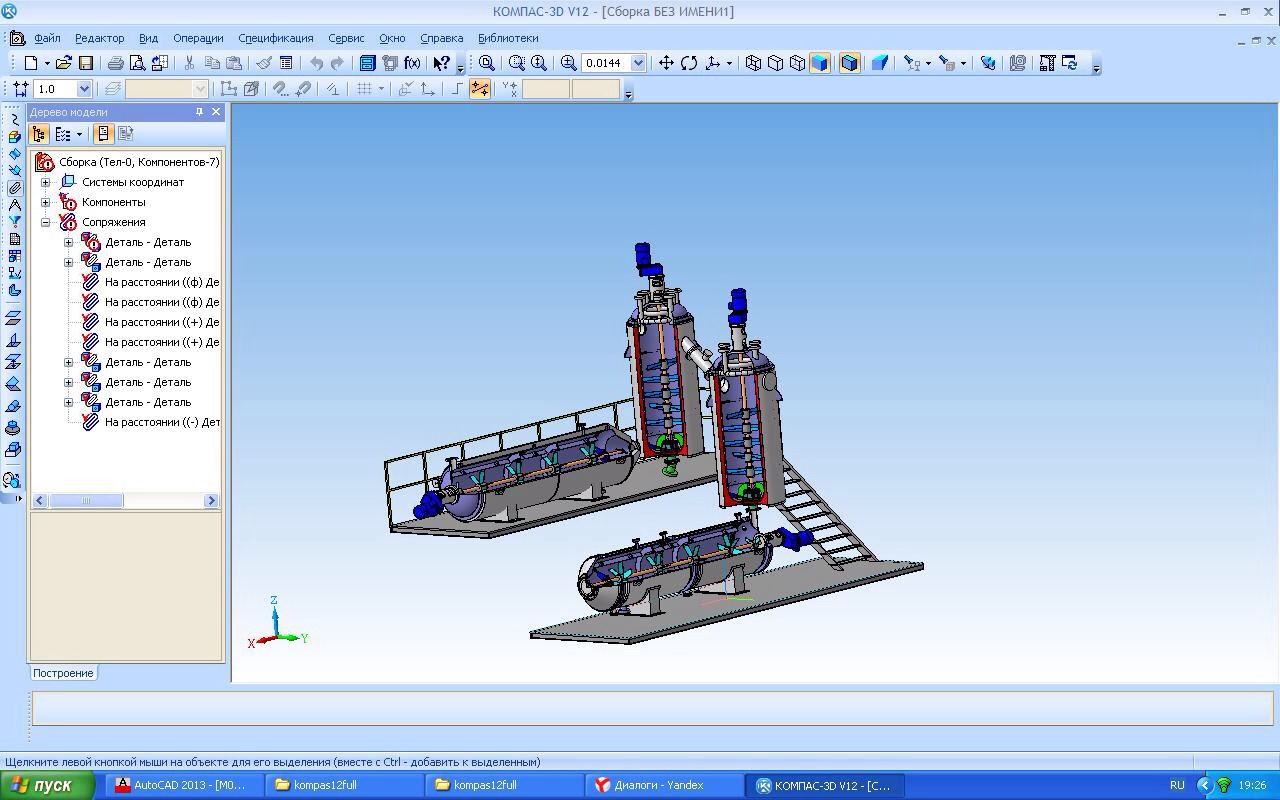
Task: Choose the Perpendicular mate tool in the left toolbar
Action: tap(14, 340)
